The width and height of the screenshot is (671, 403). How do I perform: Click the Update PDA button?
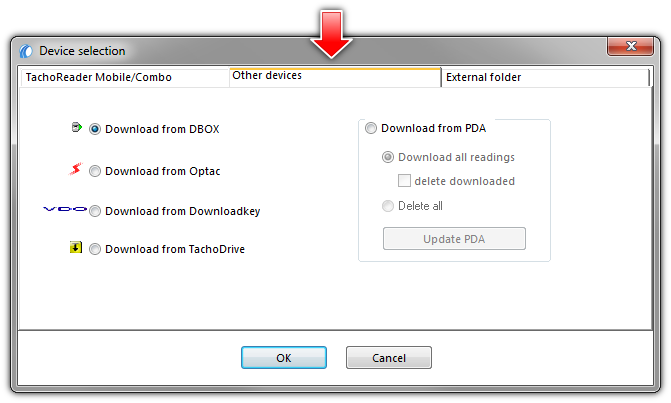click(x=454, y=239)
